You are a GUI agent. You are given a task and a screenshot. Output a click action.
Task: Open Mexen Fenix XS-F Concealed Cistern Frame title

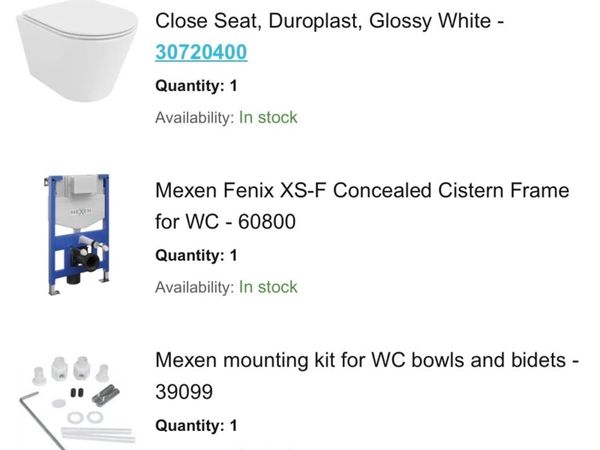tap(362, 190)
